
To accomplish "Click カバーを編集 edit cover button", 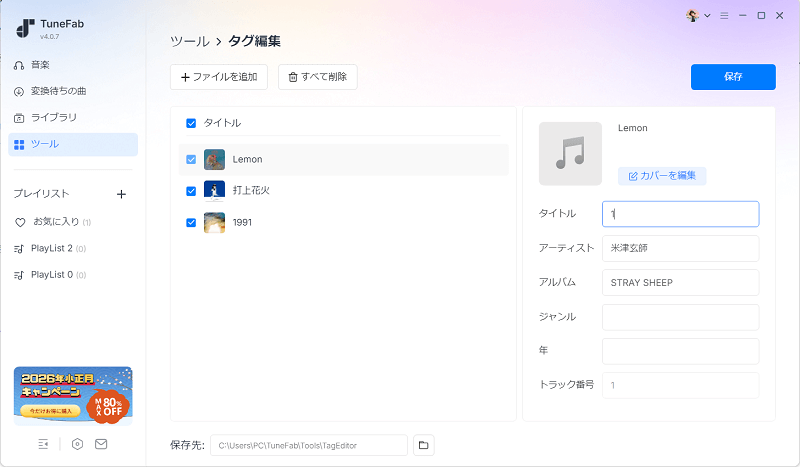I will tap(662, 176).
